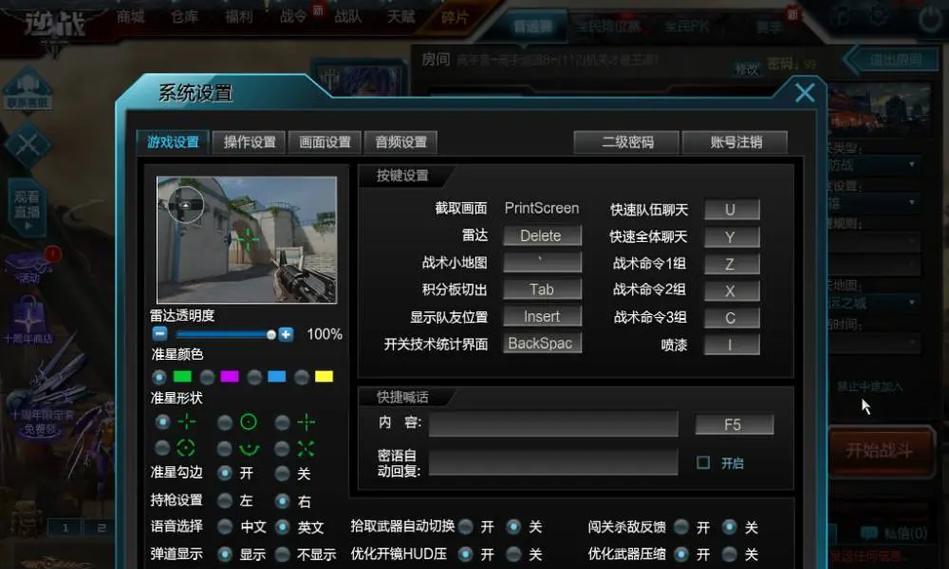
Task: Click the 雷达透明度 slider handle
Action: 271,334
